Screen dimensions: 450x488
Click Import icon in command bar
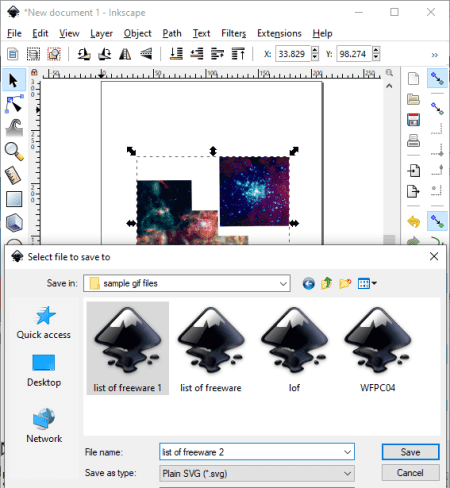click(413, 171)
